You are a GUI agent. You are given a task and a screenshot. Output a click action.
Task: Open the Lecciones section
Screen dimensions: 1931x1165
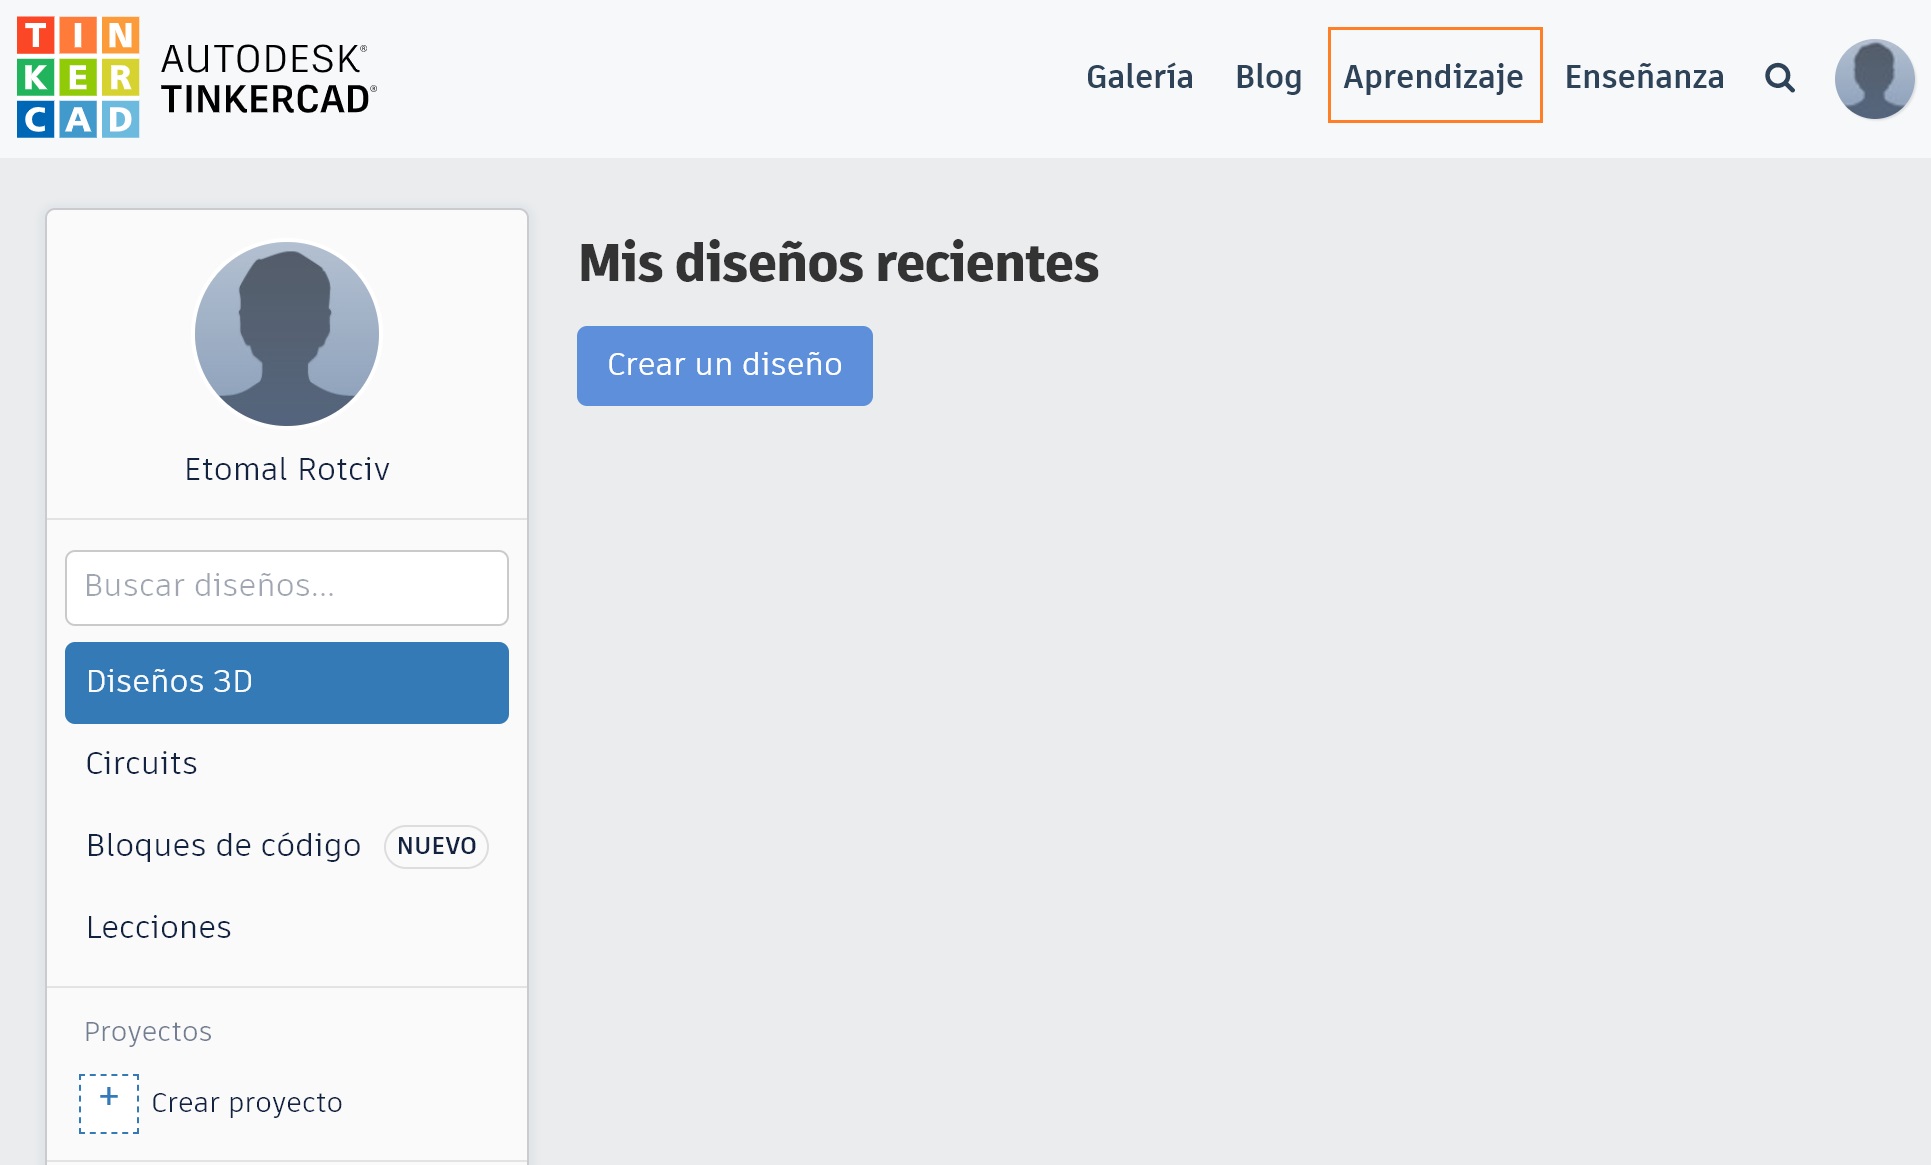pos(287,928)
